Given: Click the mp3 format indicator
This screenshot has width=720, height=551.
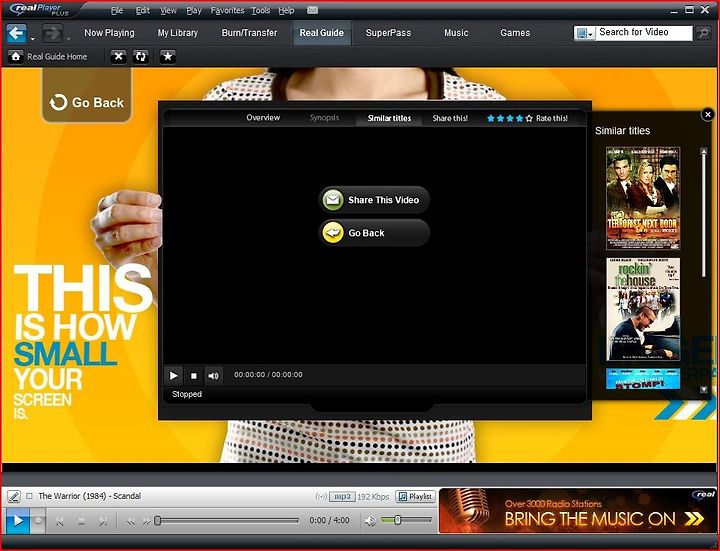Looking at the screenshot, I should (343, 496).
